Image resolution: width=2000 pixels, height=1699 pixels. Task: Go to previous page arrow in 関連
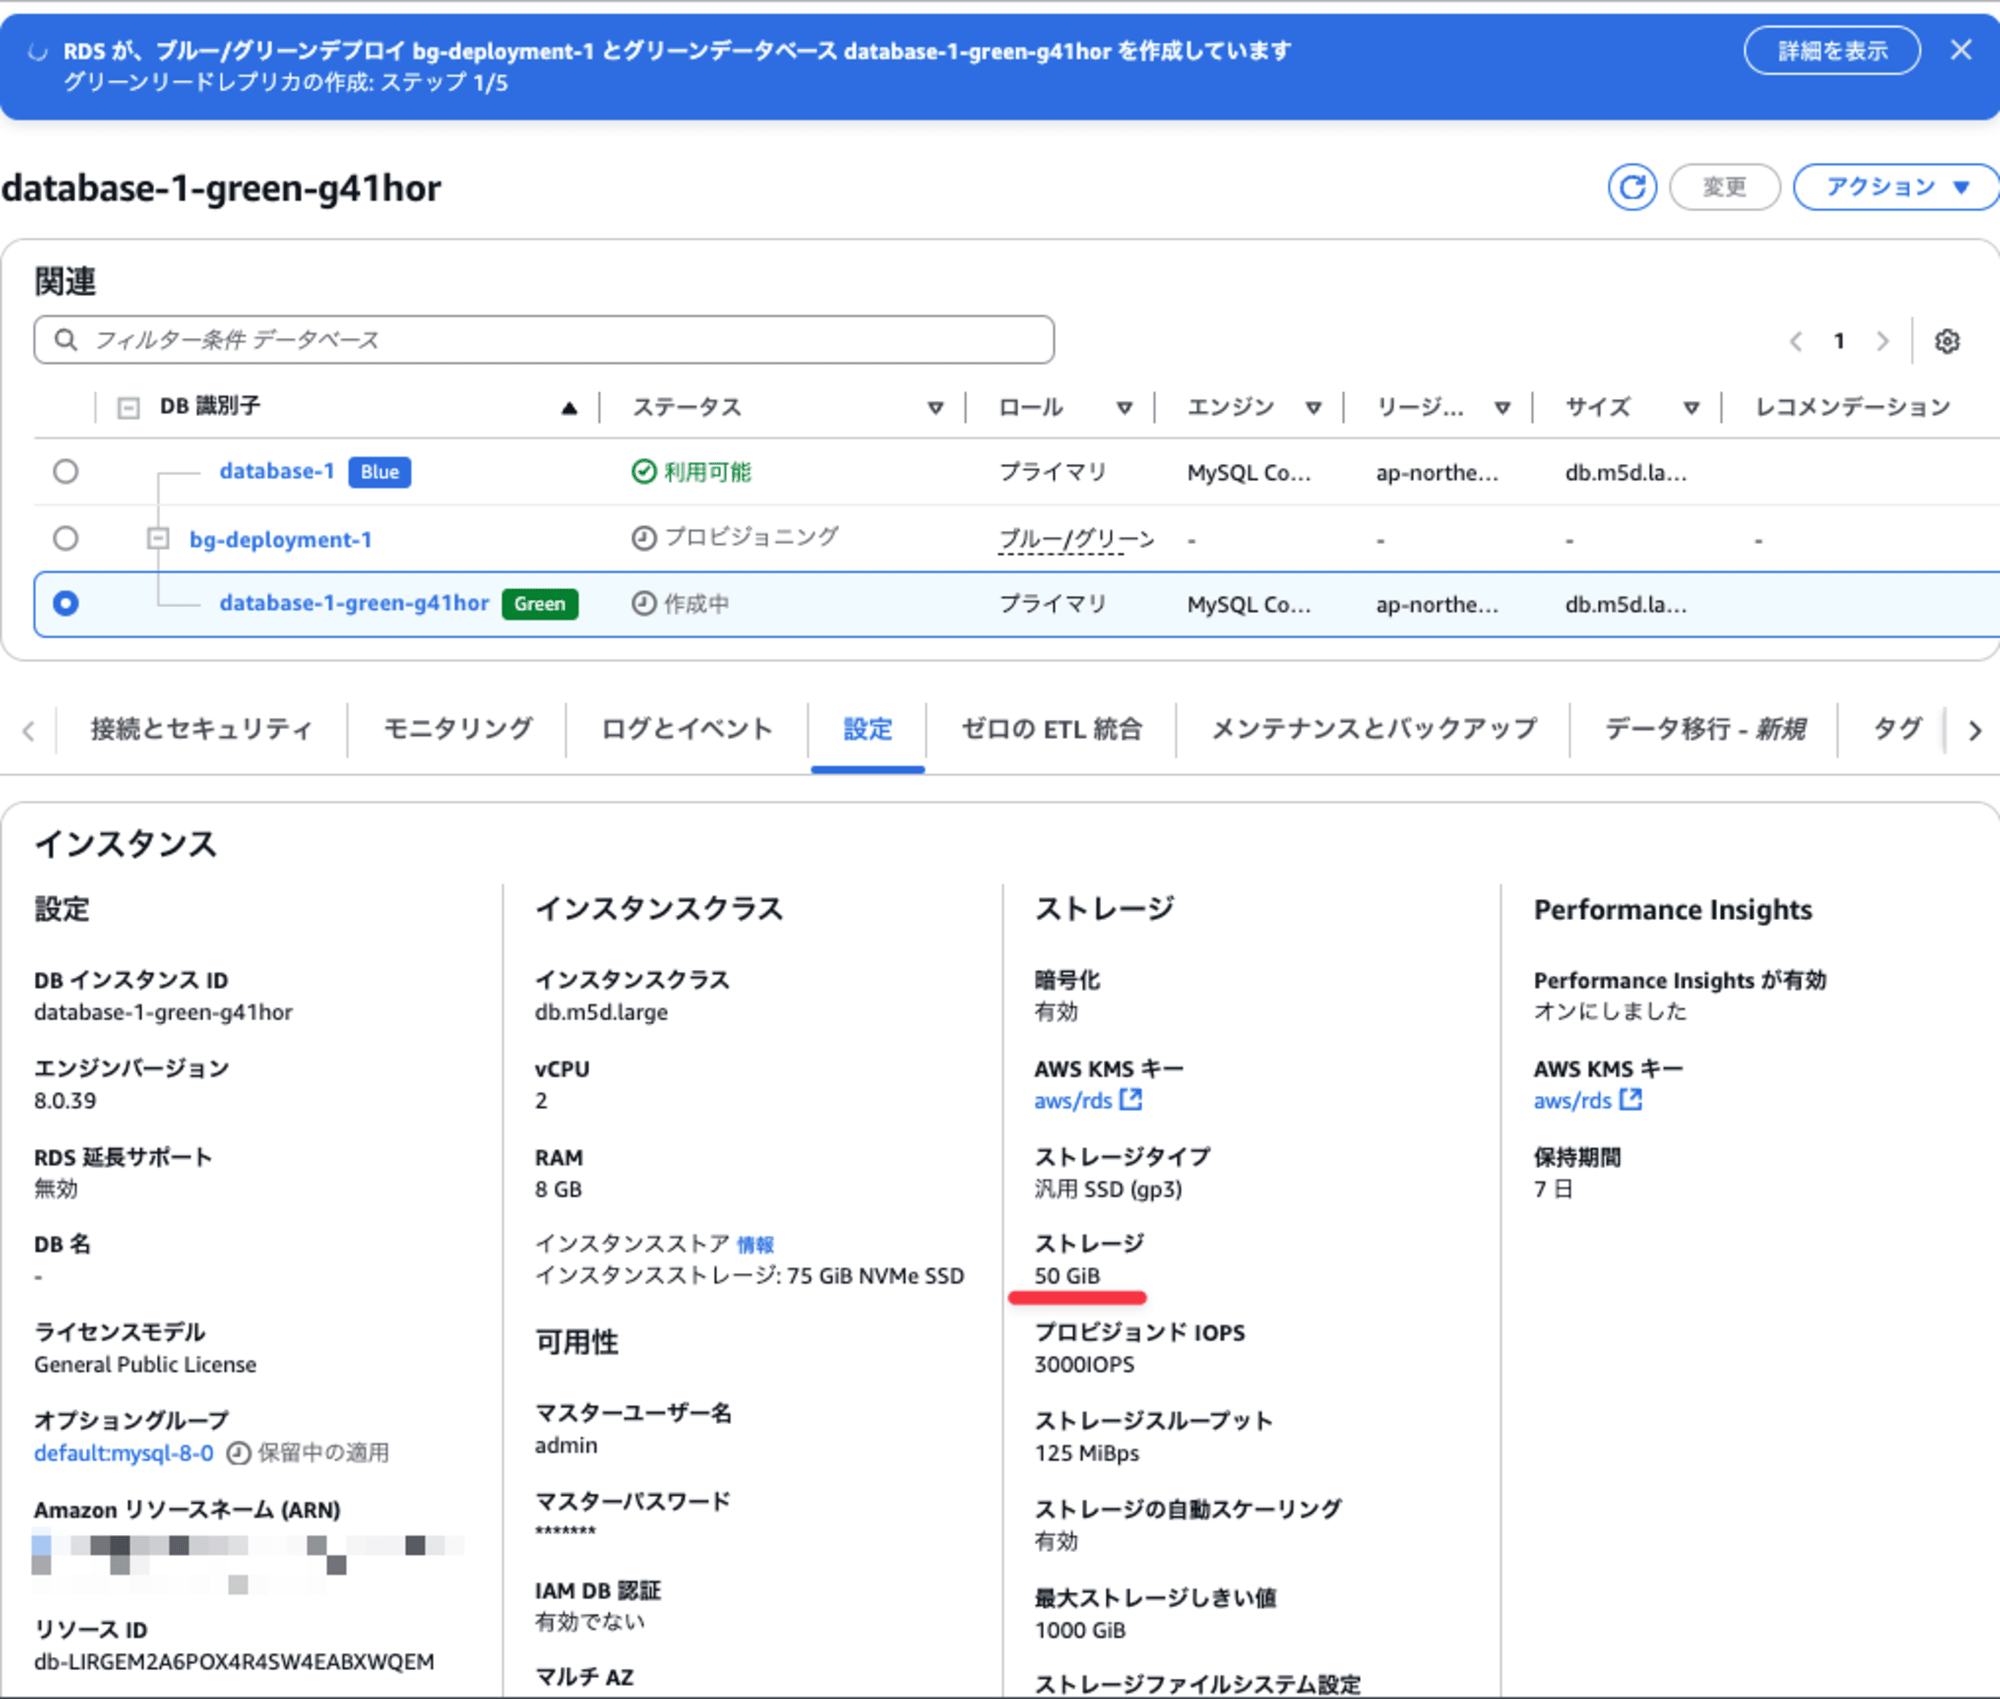[x=1796, y=341]
